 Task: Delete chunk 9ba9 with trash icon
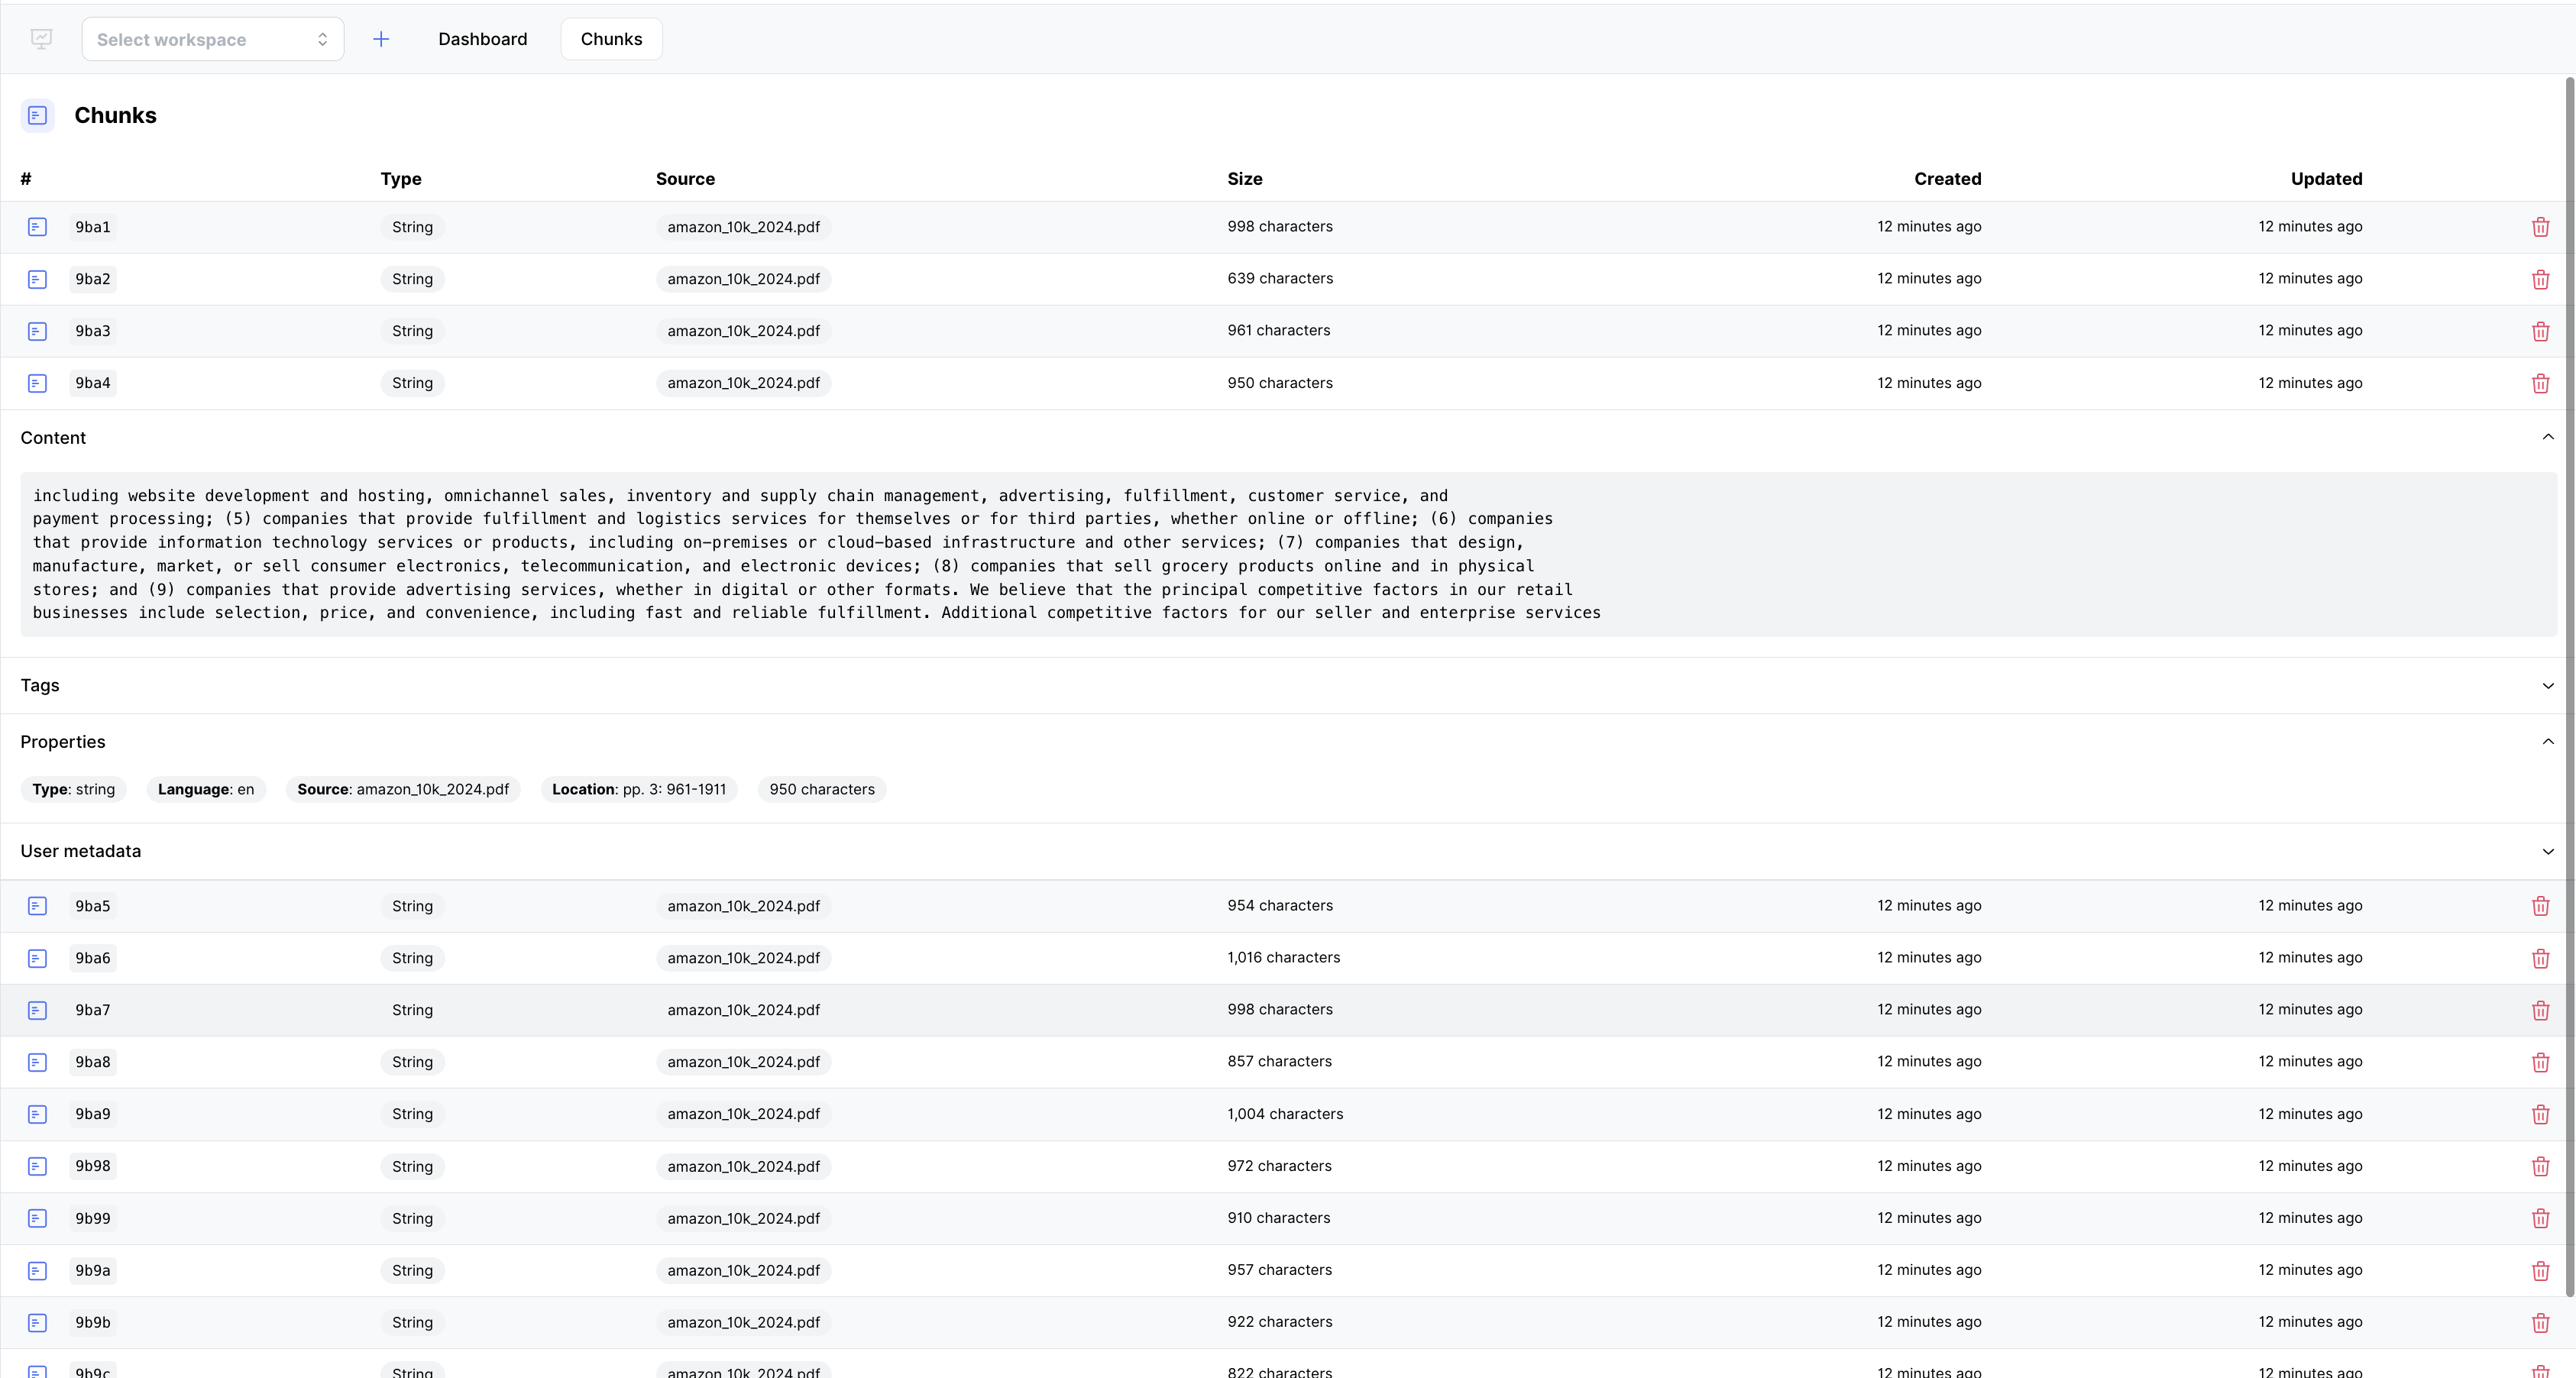[x=2540, y=1114]
